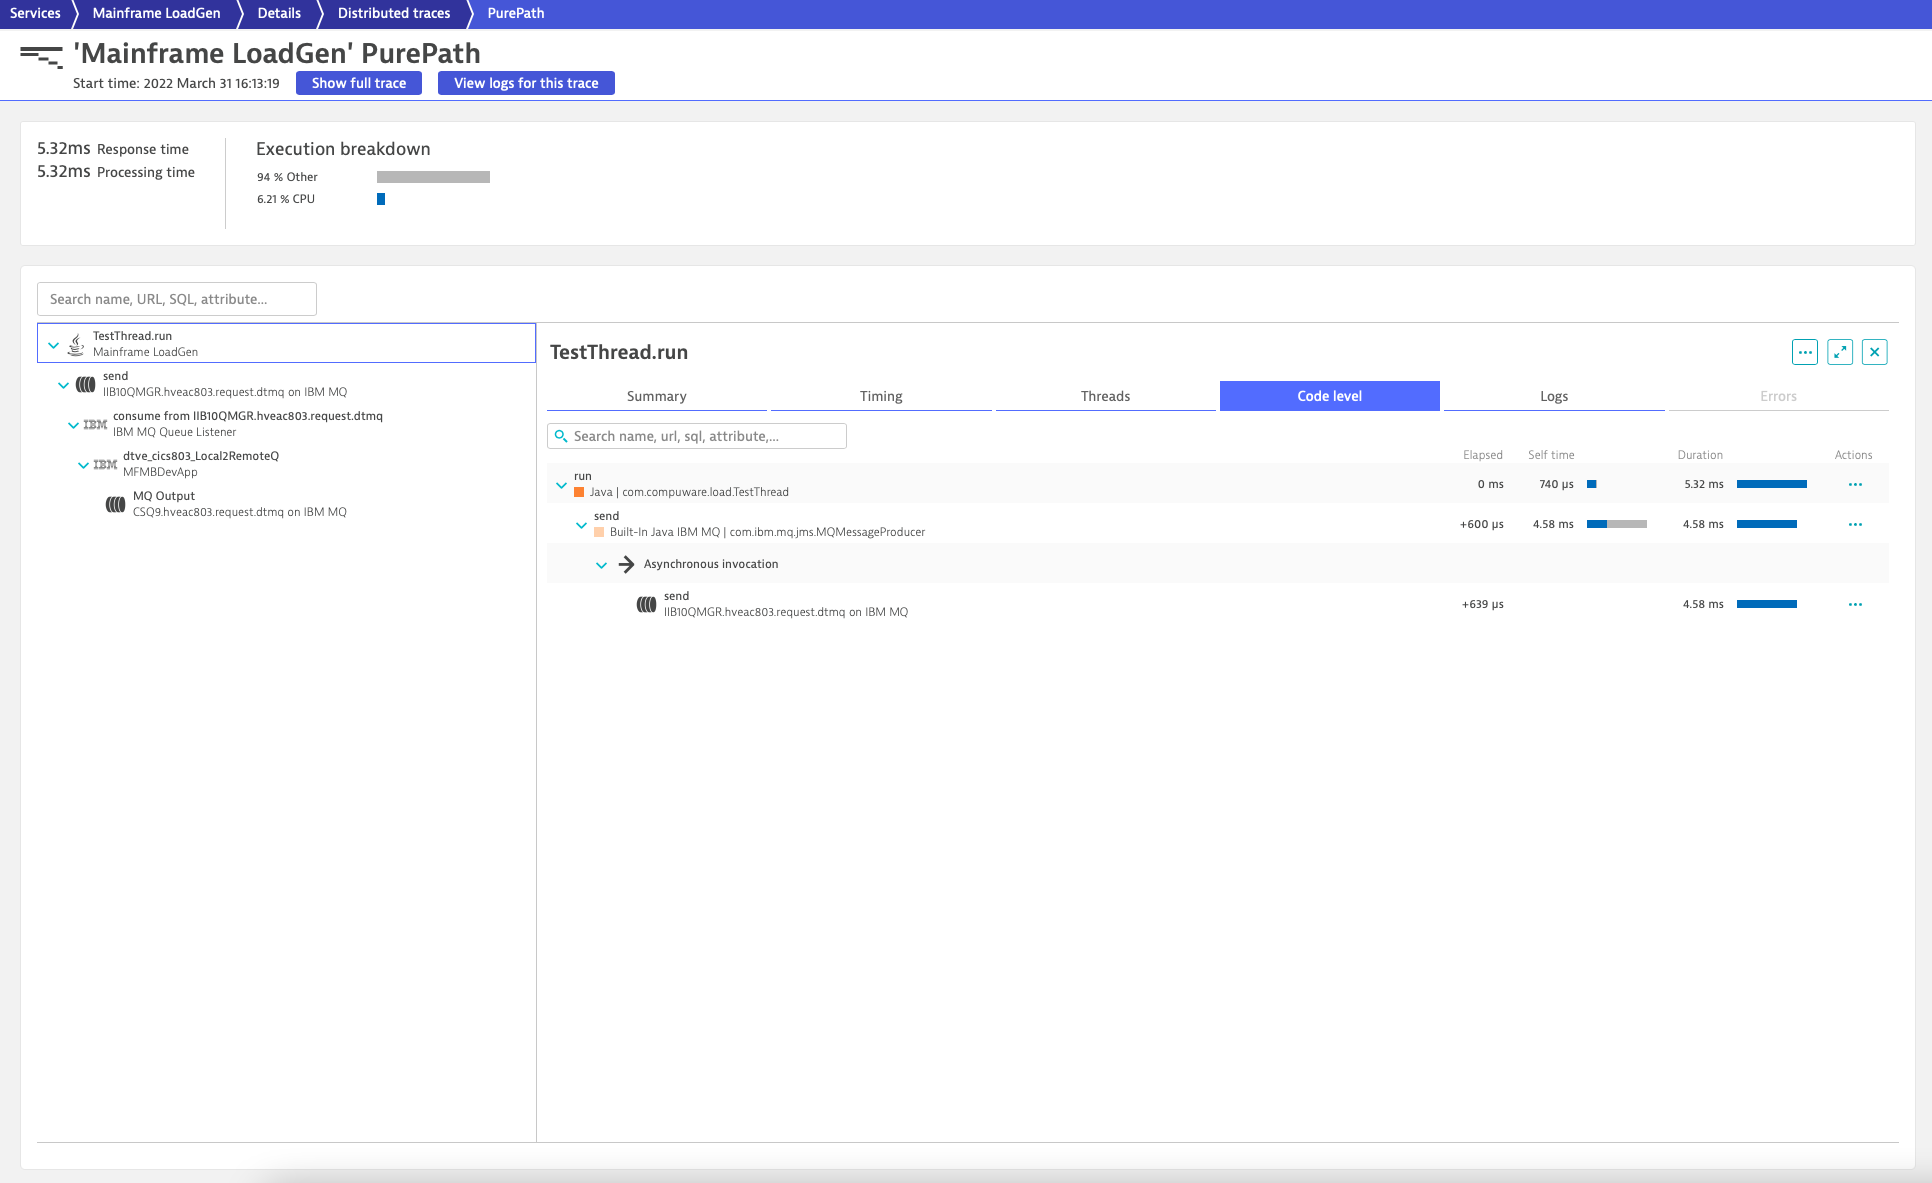
Task: Click the Elapsed column header
Action: click(x=1483, y=455)
